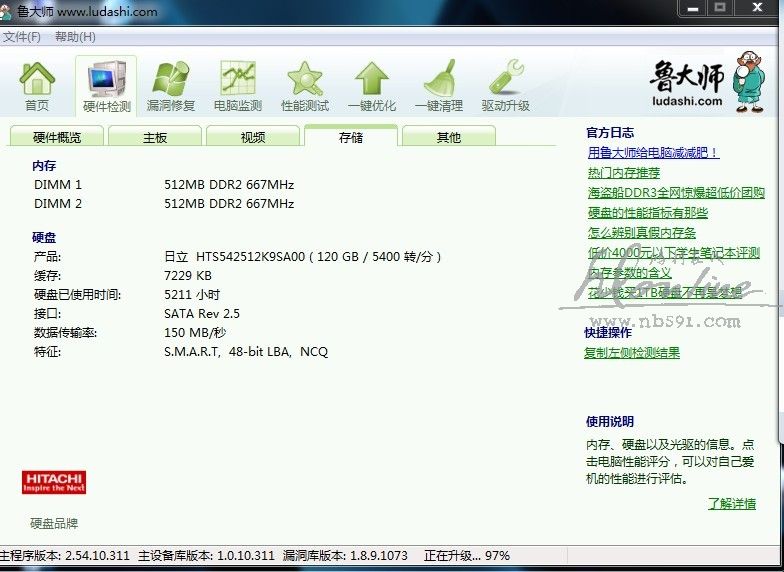Screen dimensions: 784x572
Task: Click the 复制左侧检测结果 link
Action: (632, 353)
